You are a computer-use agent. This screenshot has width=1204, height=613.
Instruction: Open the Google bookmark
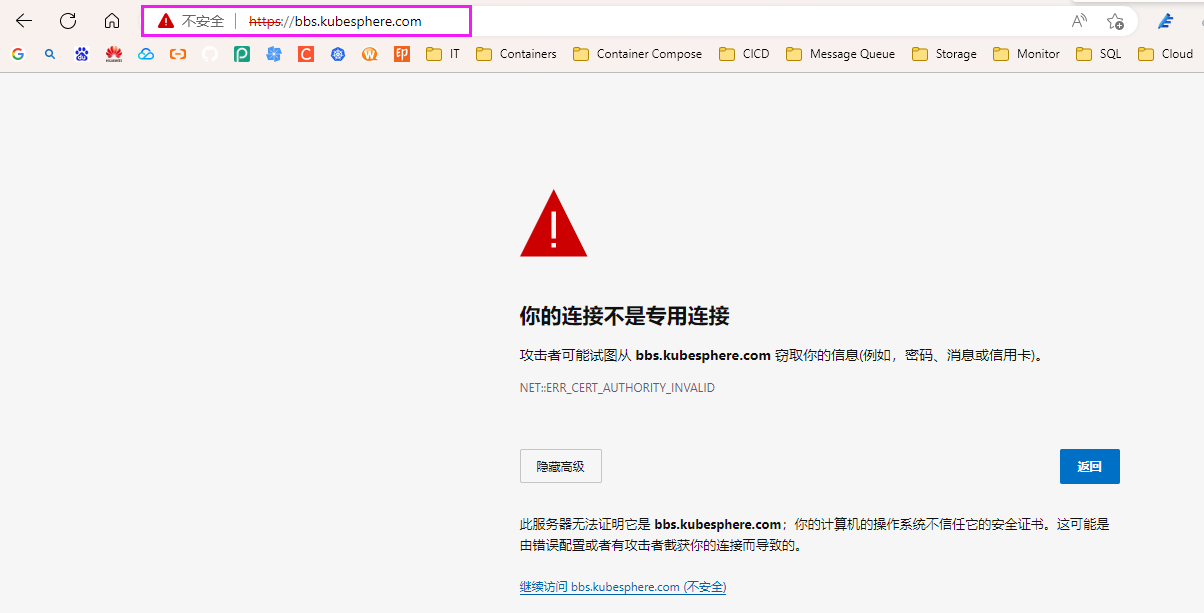tap(18, 54)
